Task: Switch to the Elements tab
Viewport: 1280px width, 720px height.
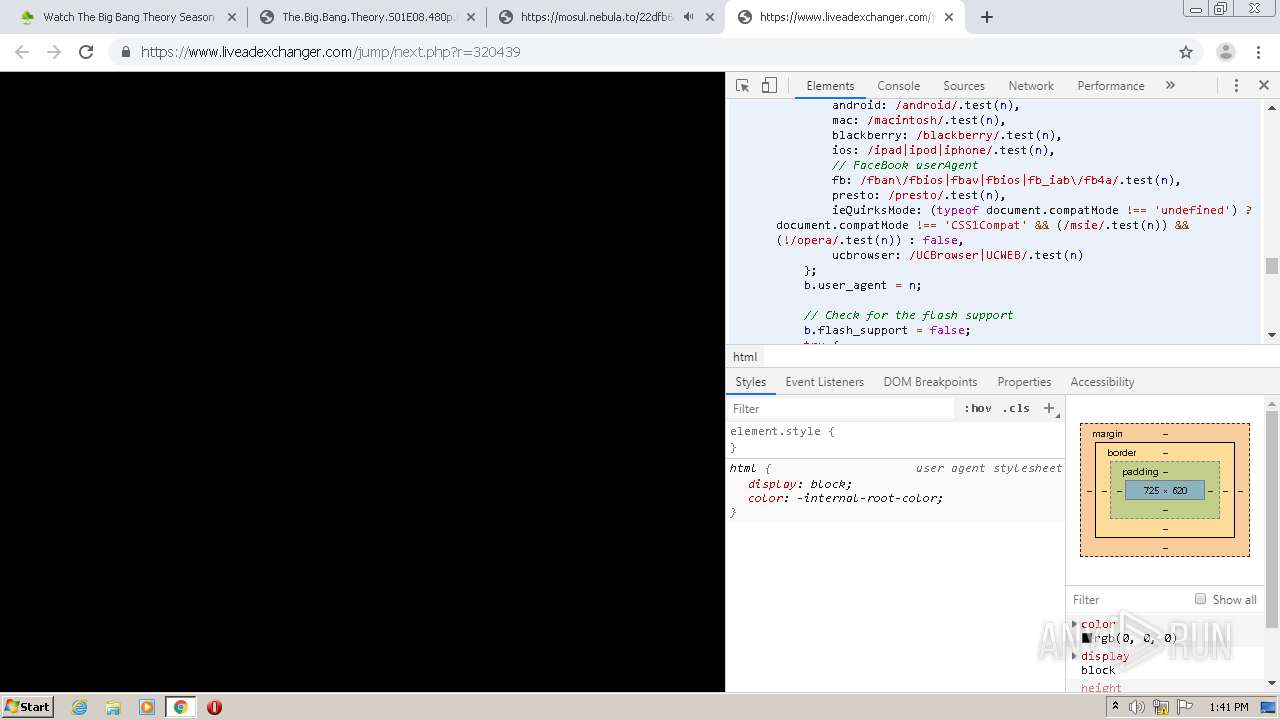Action: click(x=830, y=86)
